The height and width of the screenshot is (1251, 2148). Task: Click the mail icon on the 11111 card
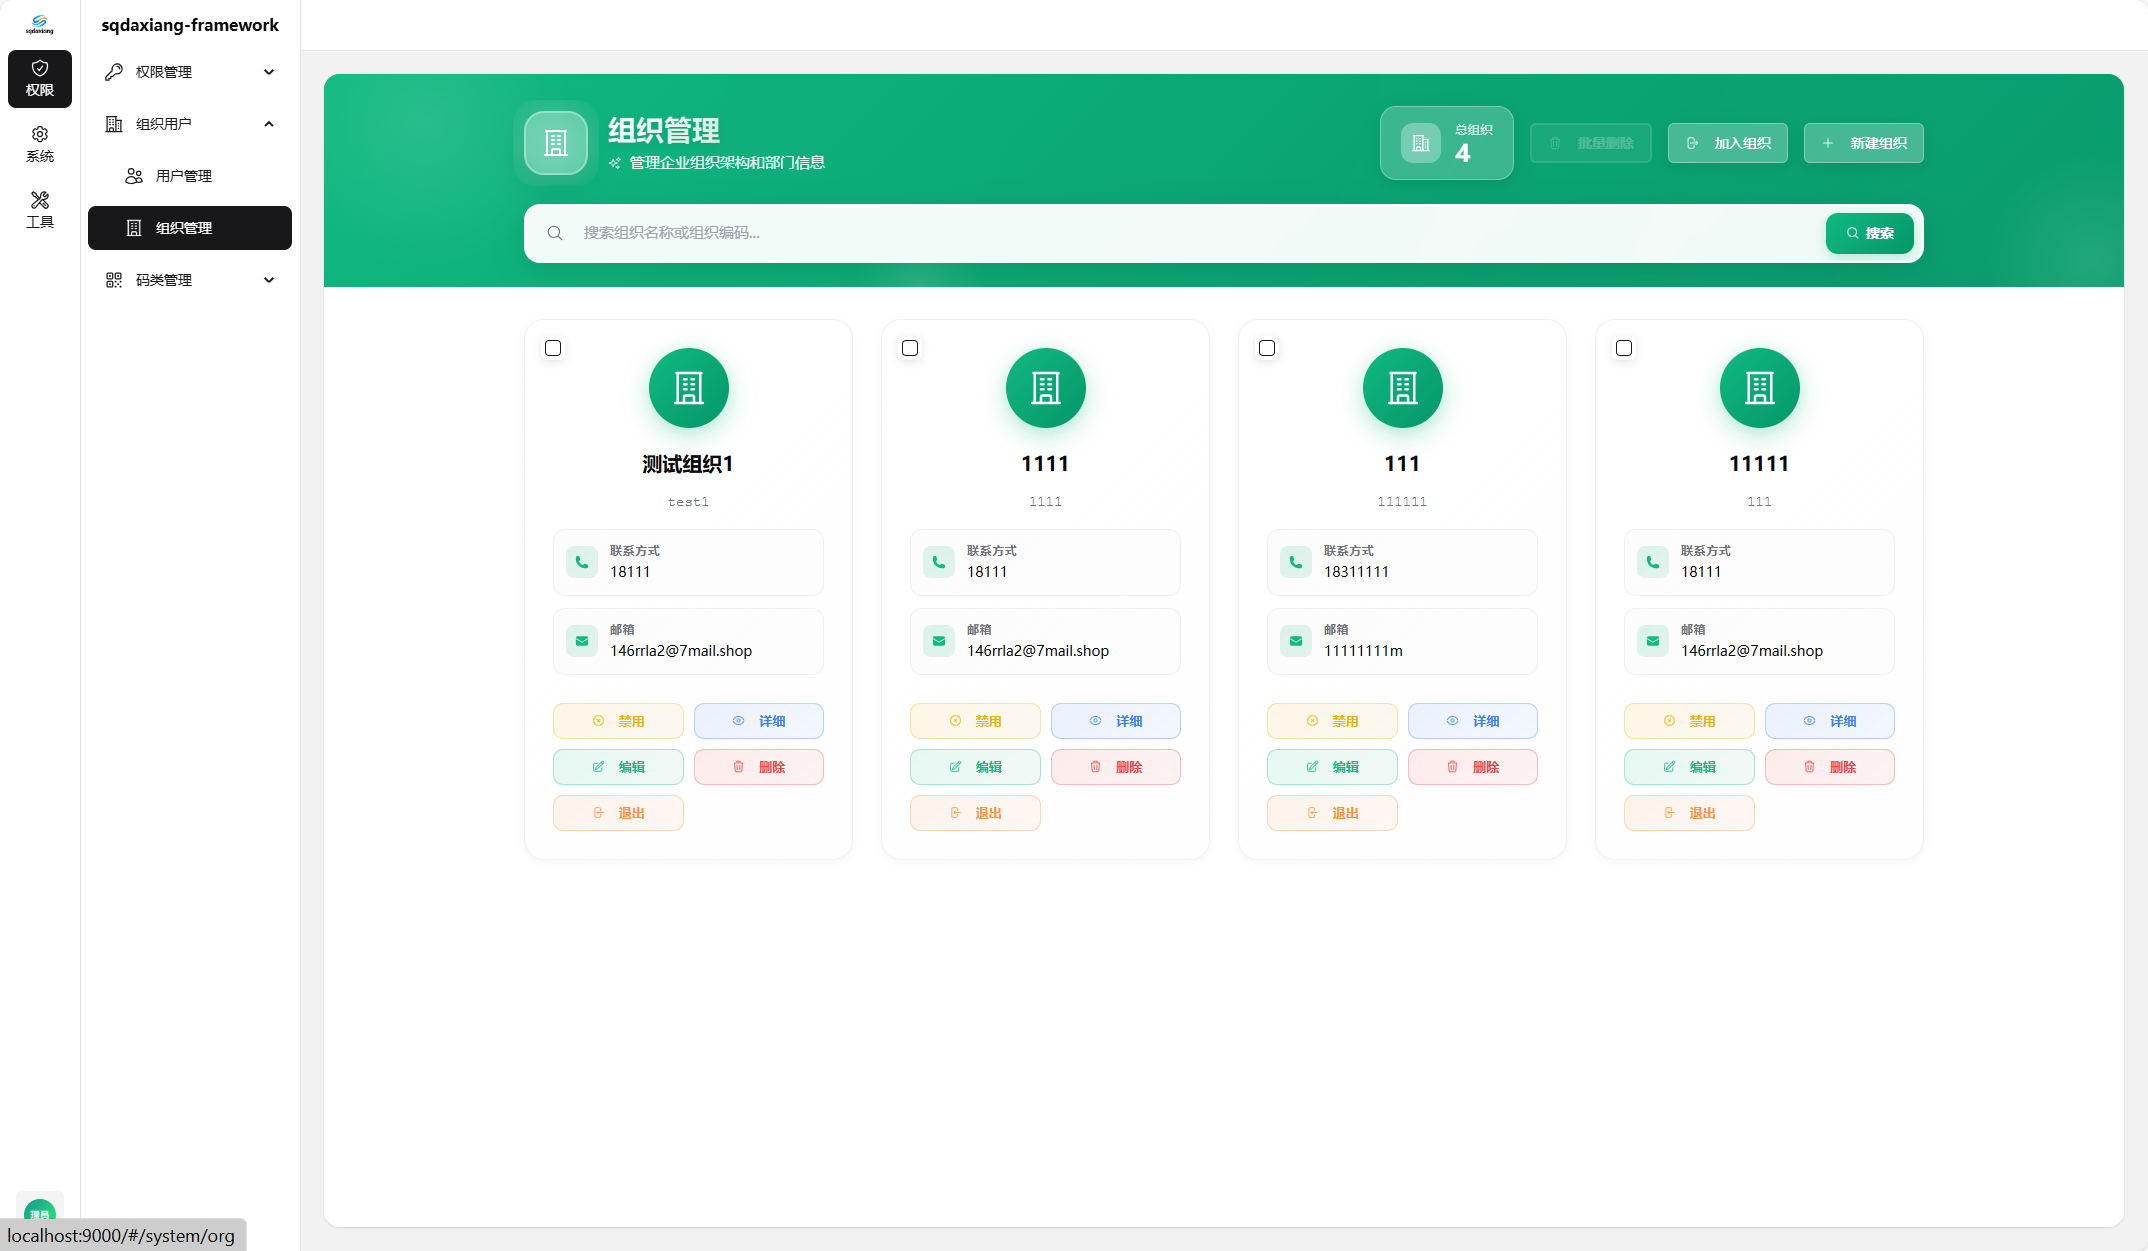[1652, 641]
